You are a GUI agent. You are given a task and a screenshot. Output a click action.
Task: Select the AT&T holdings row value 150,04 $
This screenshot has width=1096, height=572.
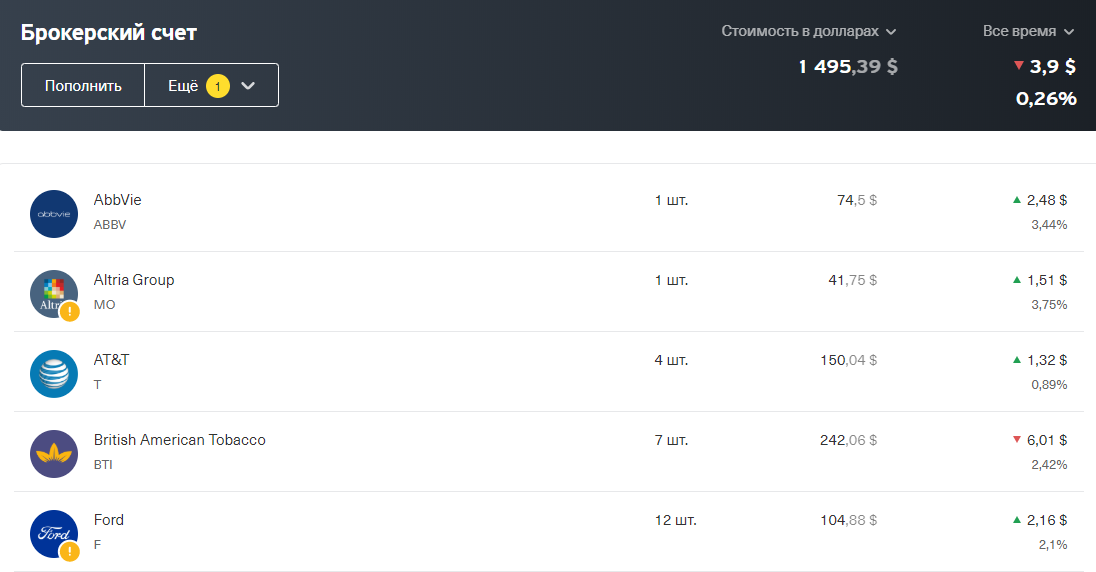(x=848, y=360)
